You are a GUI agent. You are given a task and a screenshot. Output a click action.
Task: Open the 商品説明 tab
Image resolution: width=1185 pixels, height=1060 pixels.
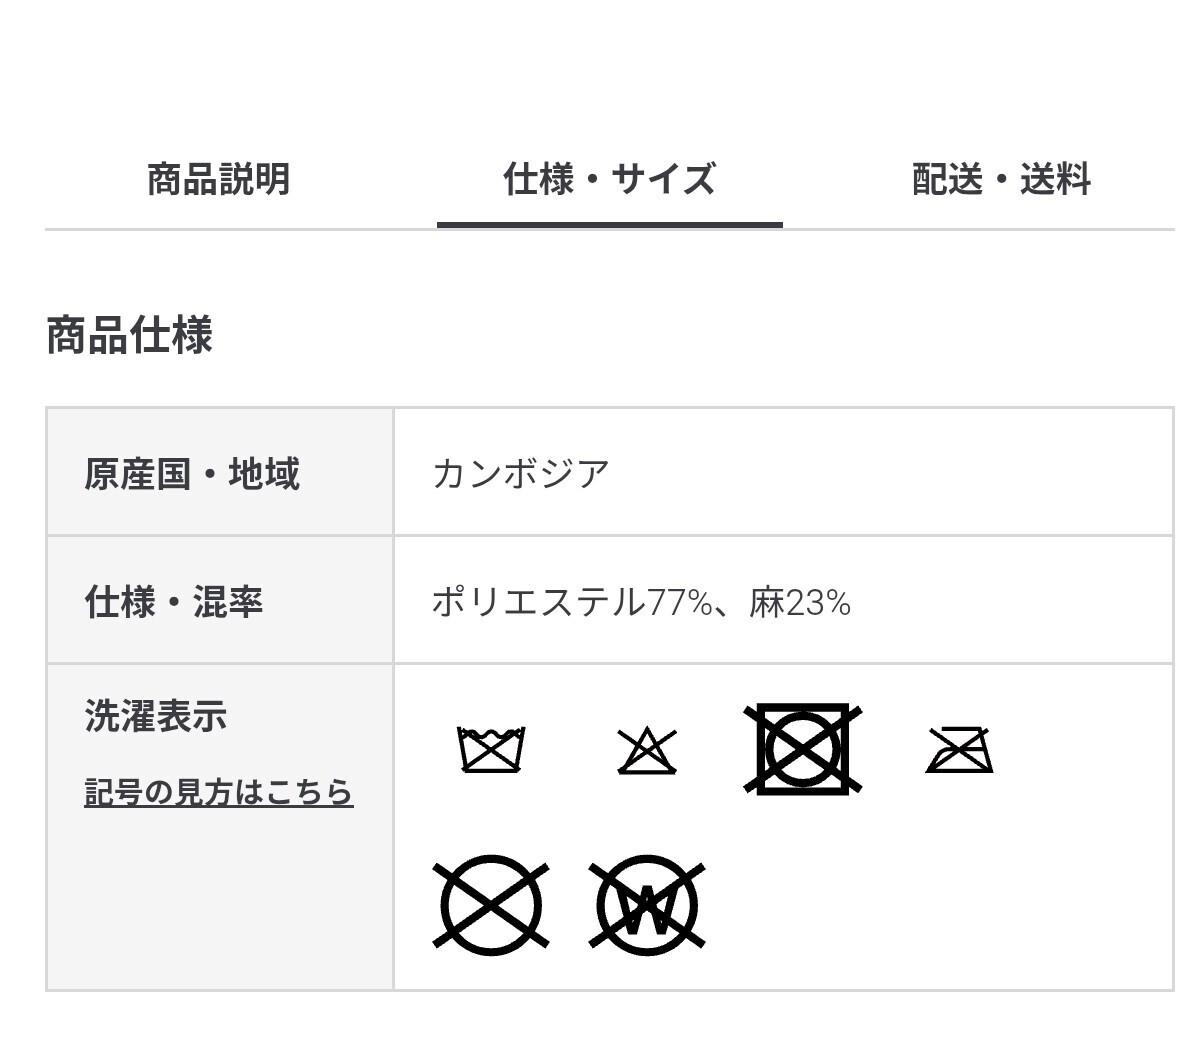point(218,180)
